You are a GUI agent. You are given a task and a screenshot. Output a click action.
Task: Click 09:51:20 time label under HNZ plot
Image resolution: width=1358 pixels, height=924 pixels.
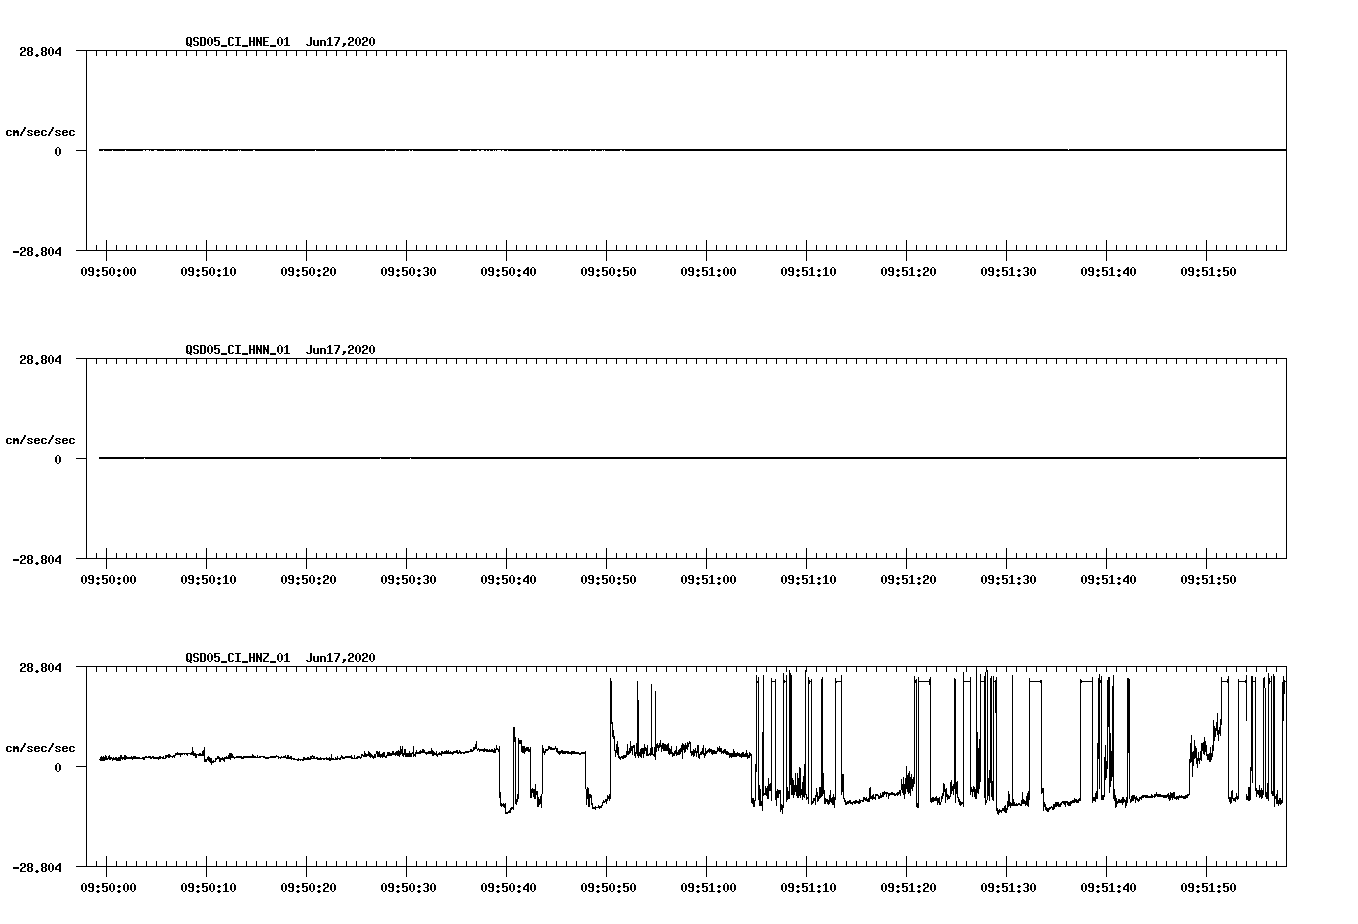pos(908,887)
